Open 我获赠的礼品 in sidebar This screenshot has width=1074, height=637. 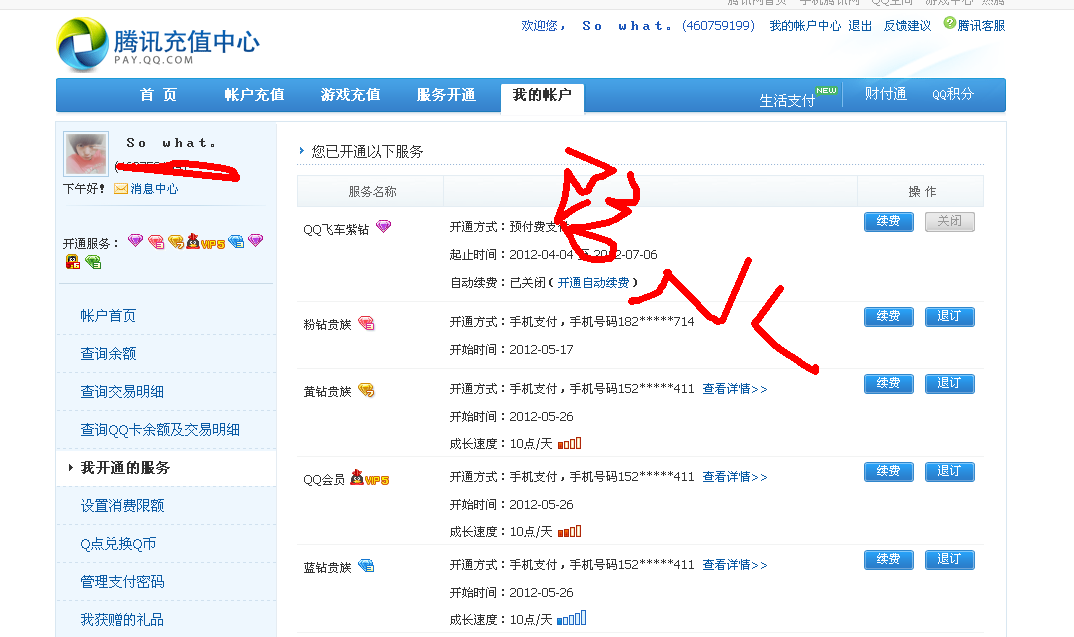point(123,620)
